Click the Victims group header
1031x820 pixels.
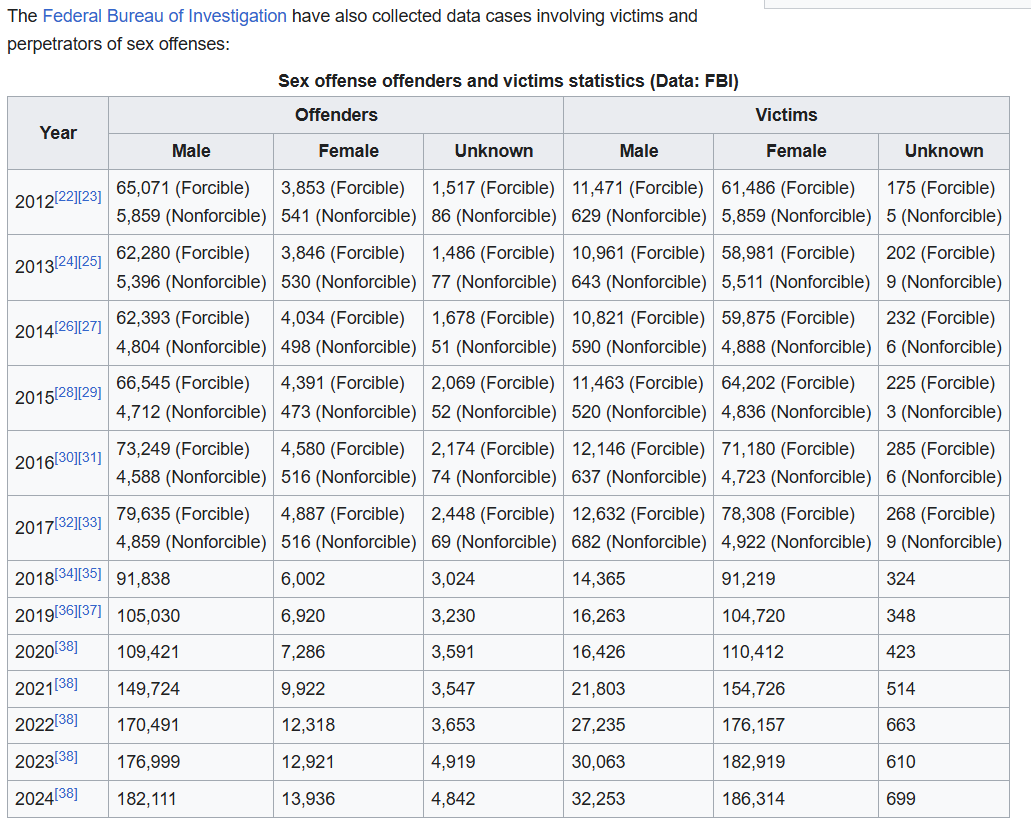tap(786, 115)
